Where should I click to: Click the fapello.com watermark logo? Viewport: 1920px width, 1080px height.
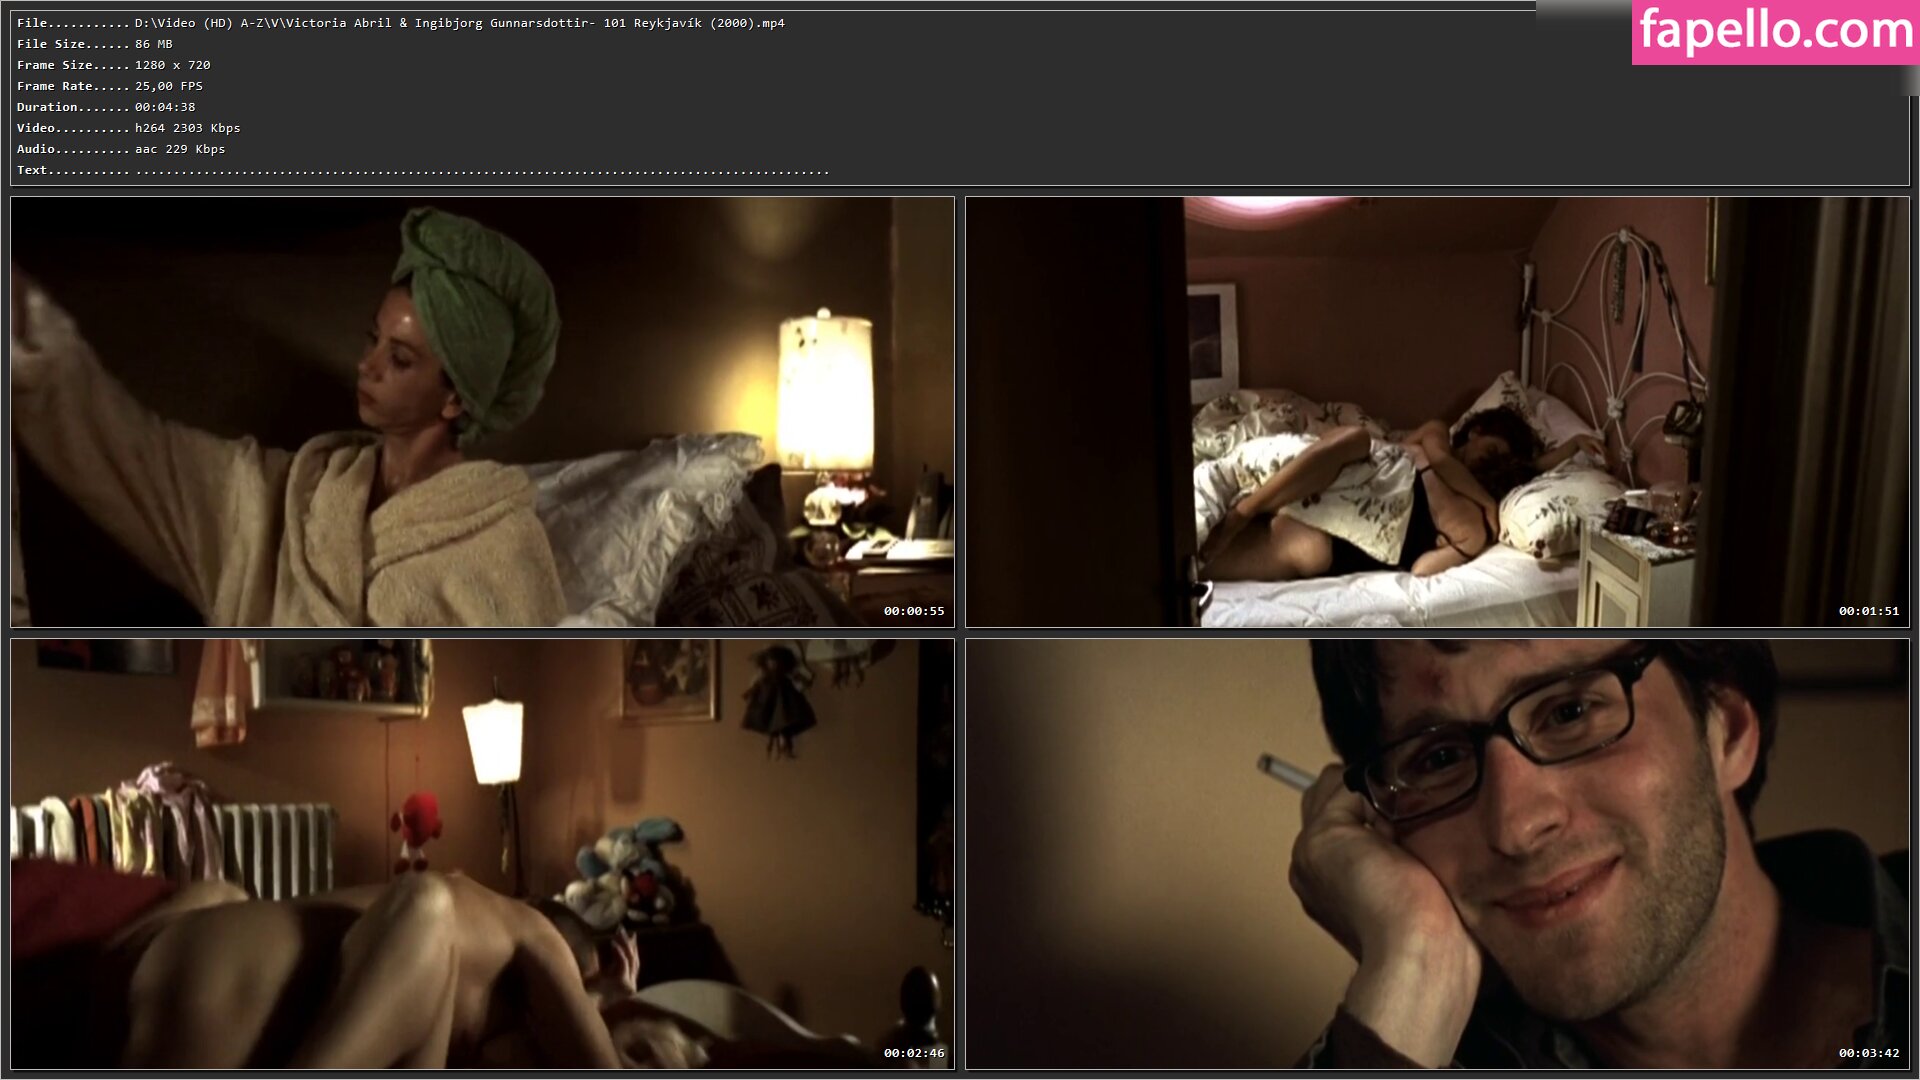[1775, 32]
